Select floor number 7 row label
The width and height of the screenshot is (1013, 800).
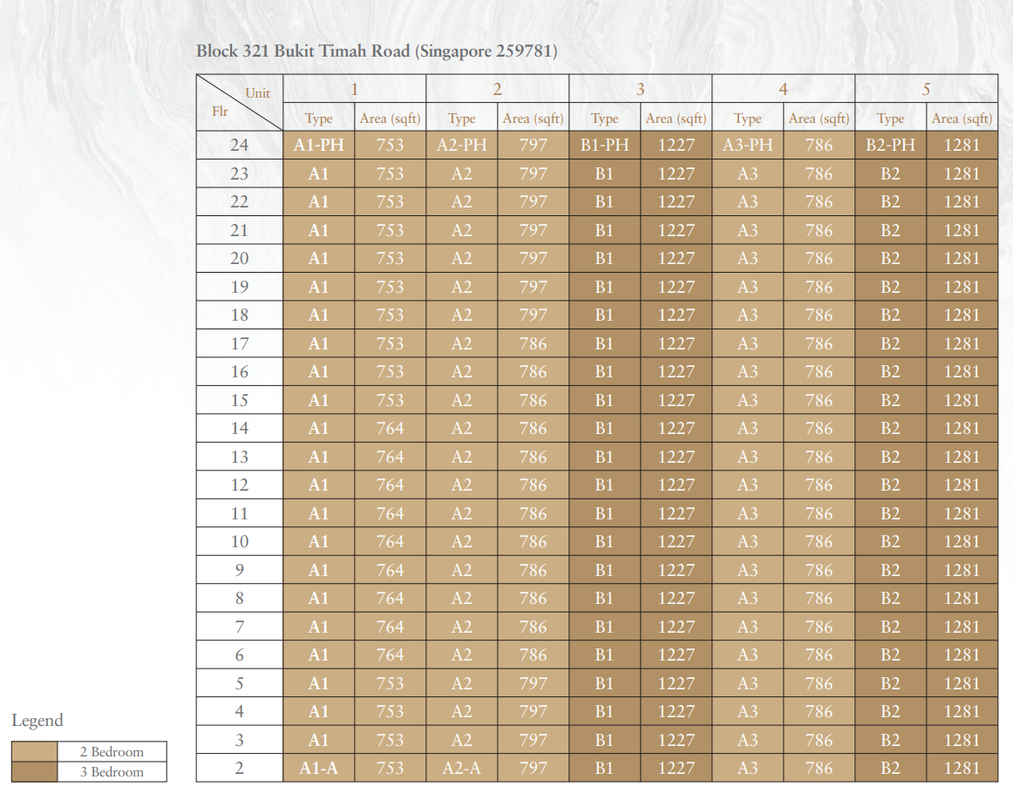240,627
